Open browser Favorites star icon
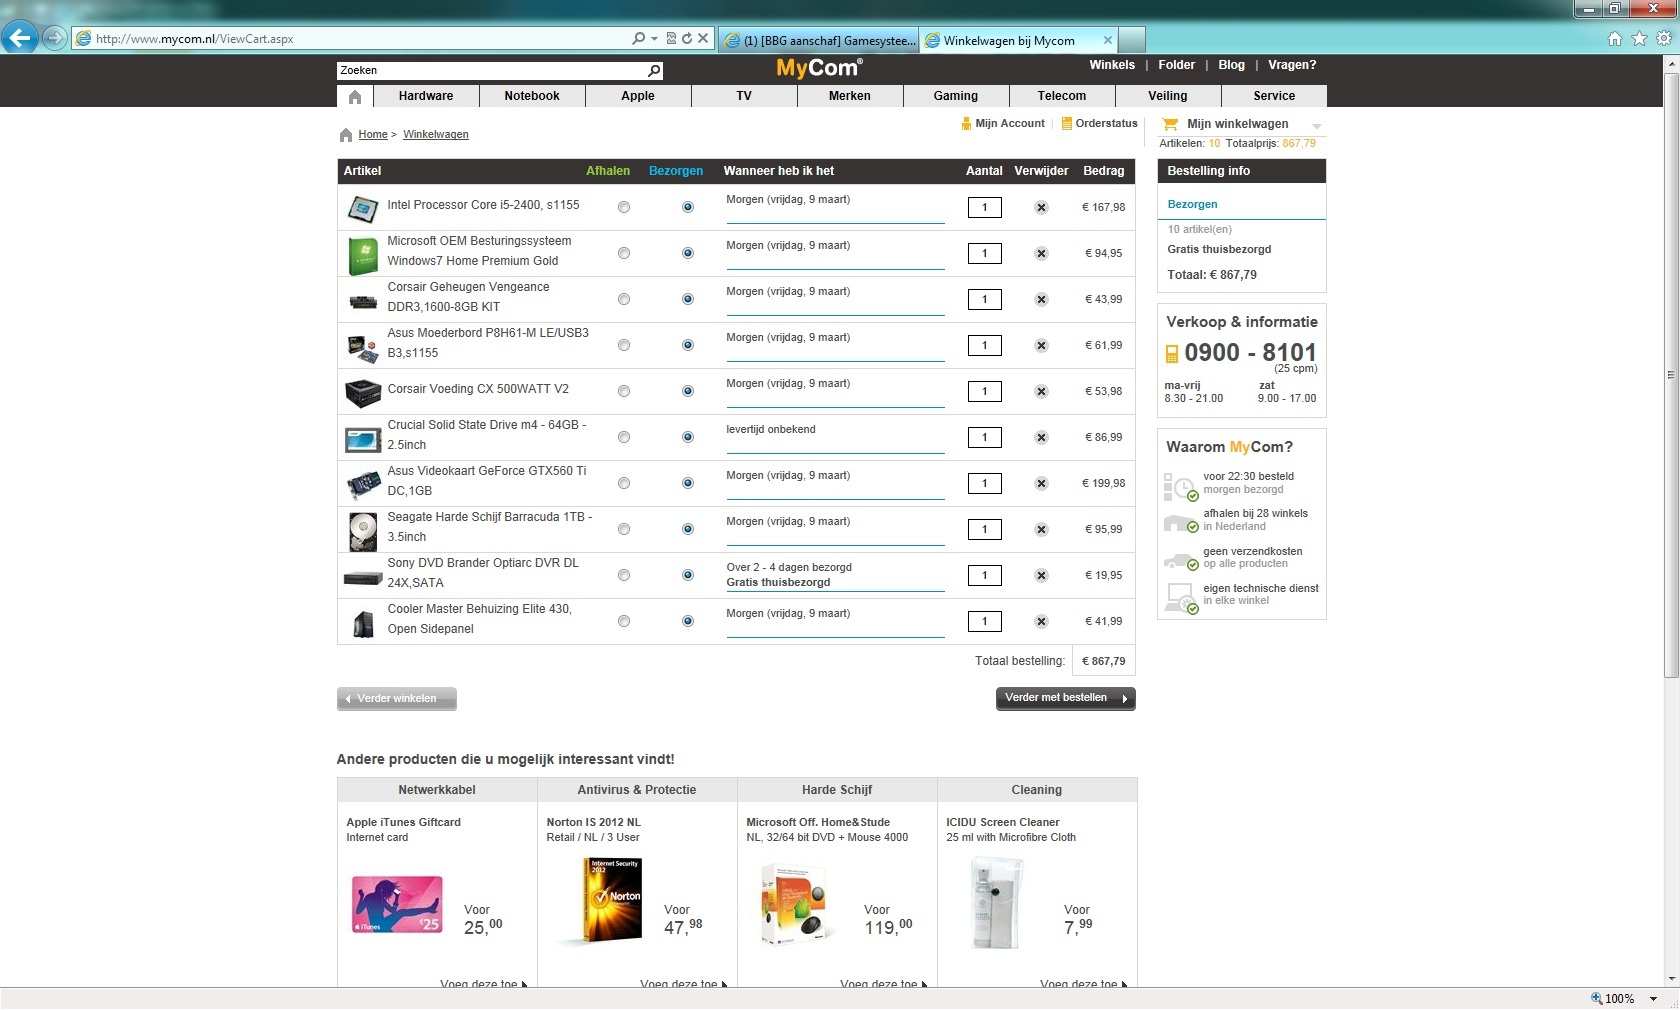 1639,39
